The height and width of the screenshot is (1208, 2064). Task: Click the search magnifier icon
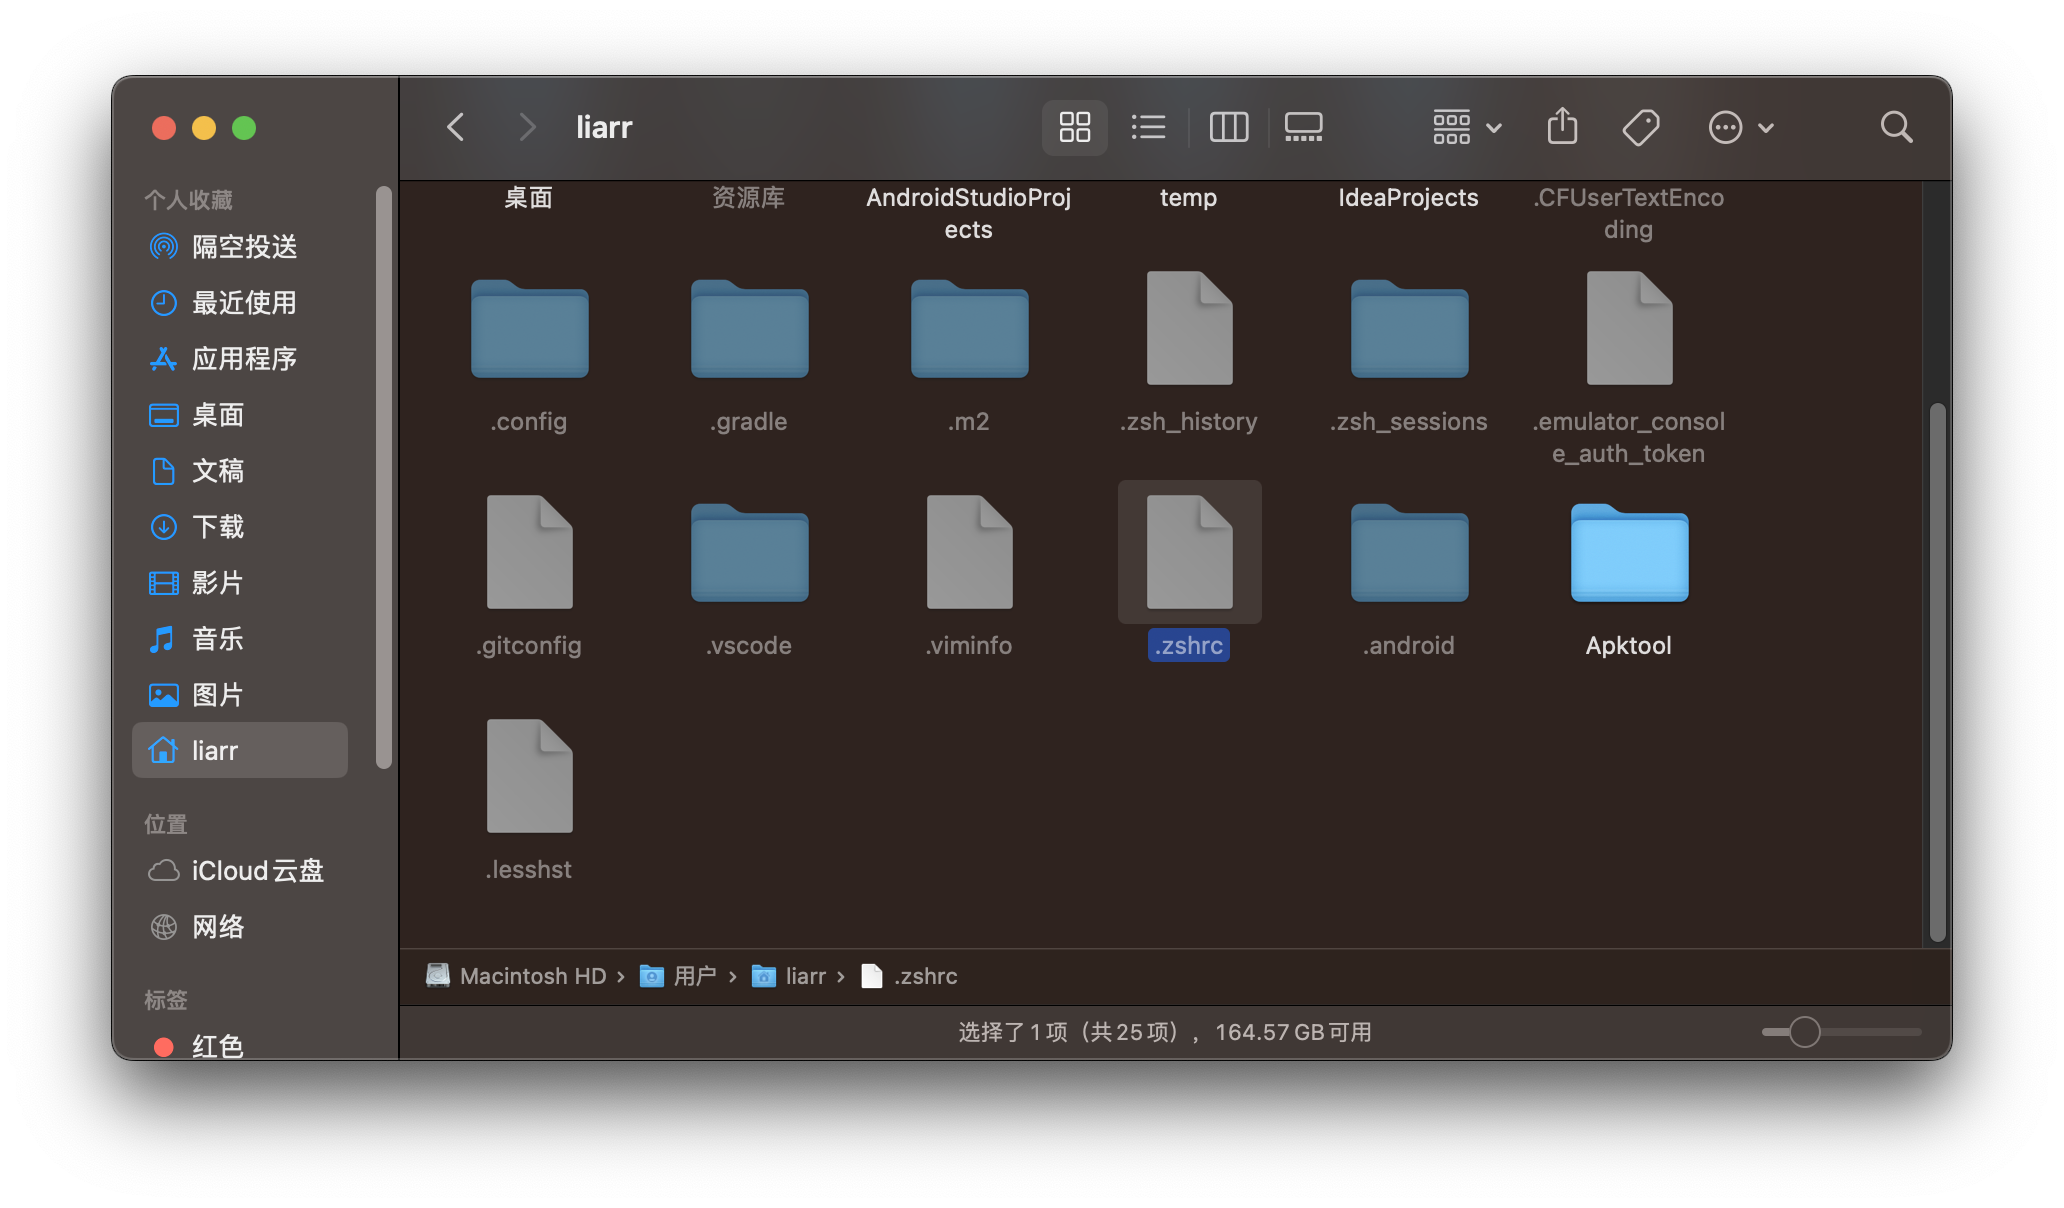coord(1896,127)
